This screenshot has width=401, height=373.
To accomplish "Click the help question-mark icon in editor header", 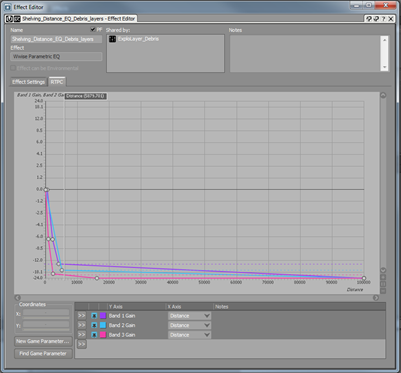I will coord(384,19).
